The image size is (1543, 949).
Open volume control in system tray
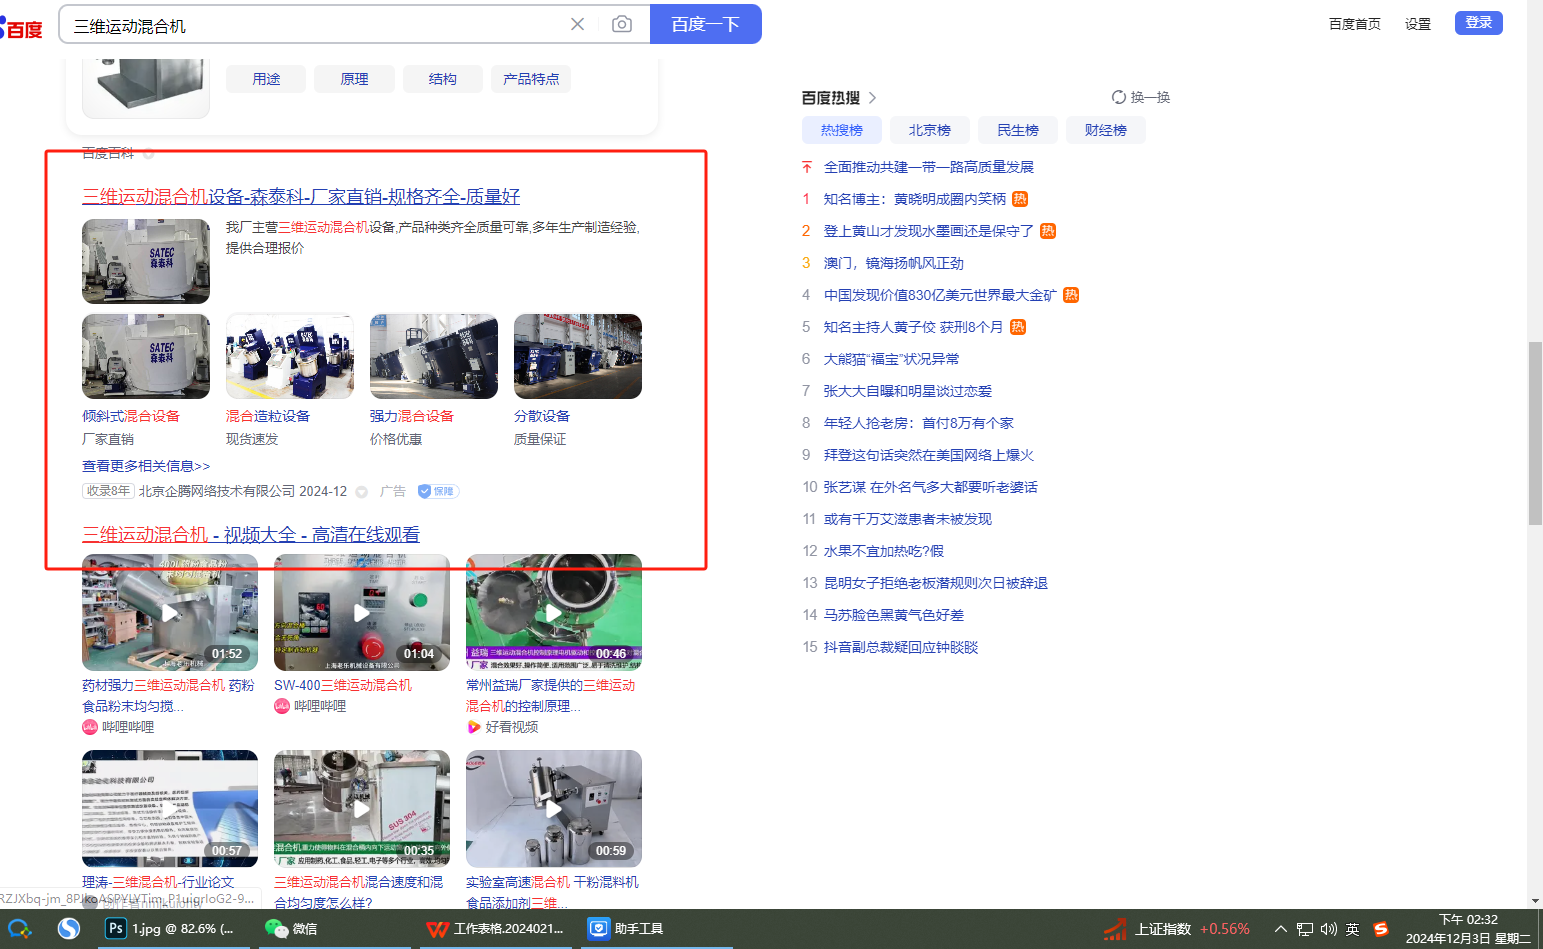point(1329,929)
